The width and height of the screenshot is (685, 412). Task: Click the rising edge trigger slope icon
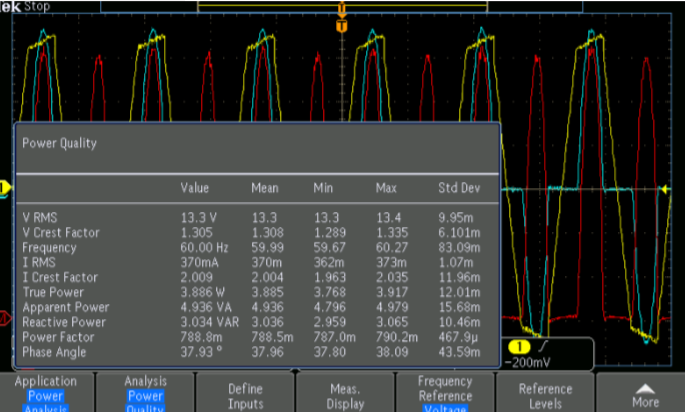coord(542,347)
